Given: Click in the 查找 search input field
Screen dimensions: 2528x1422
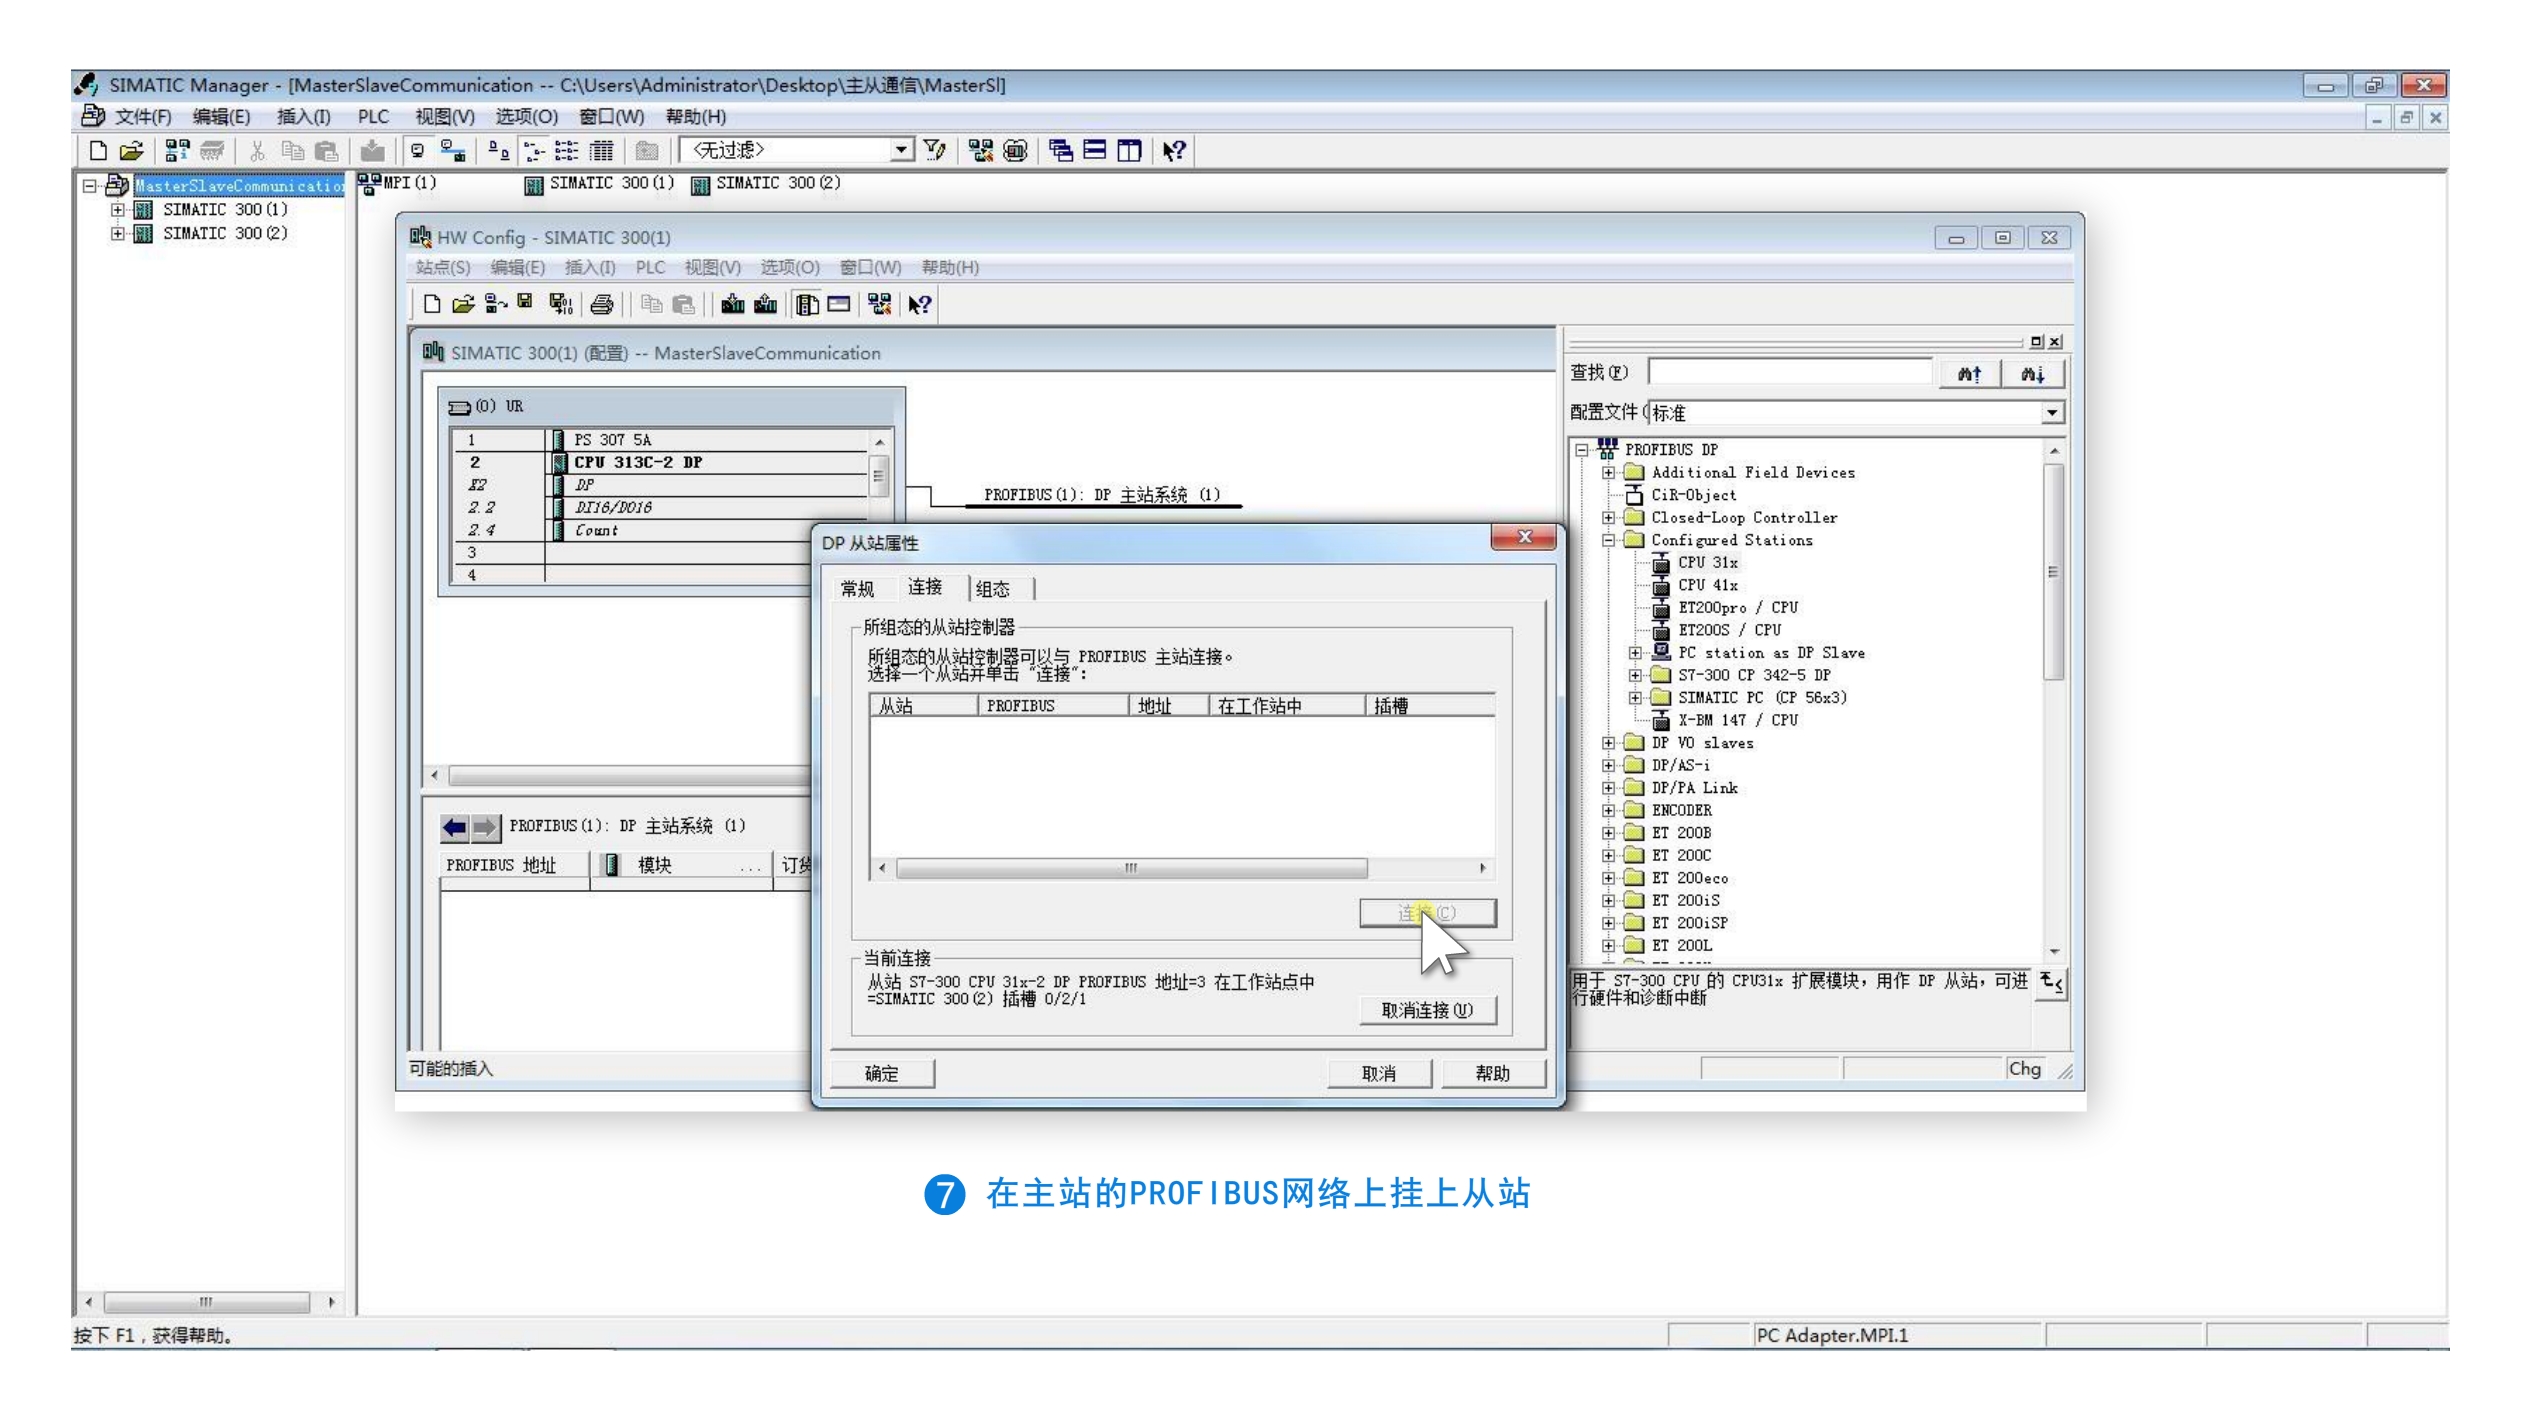Looking at the screenshot, I should pyautogui.click(x=1789, y=373).
